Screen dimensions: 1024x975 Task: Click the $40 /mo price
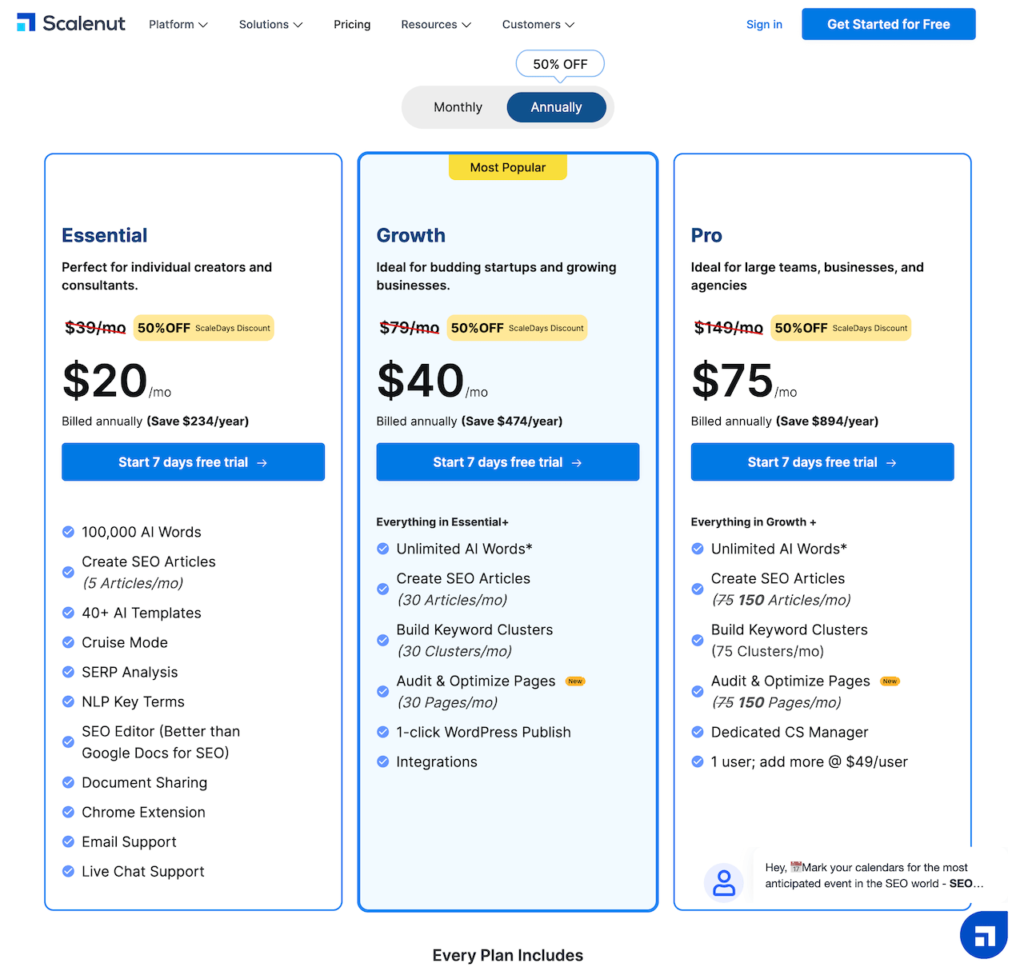(x=432, y=381)
